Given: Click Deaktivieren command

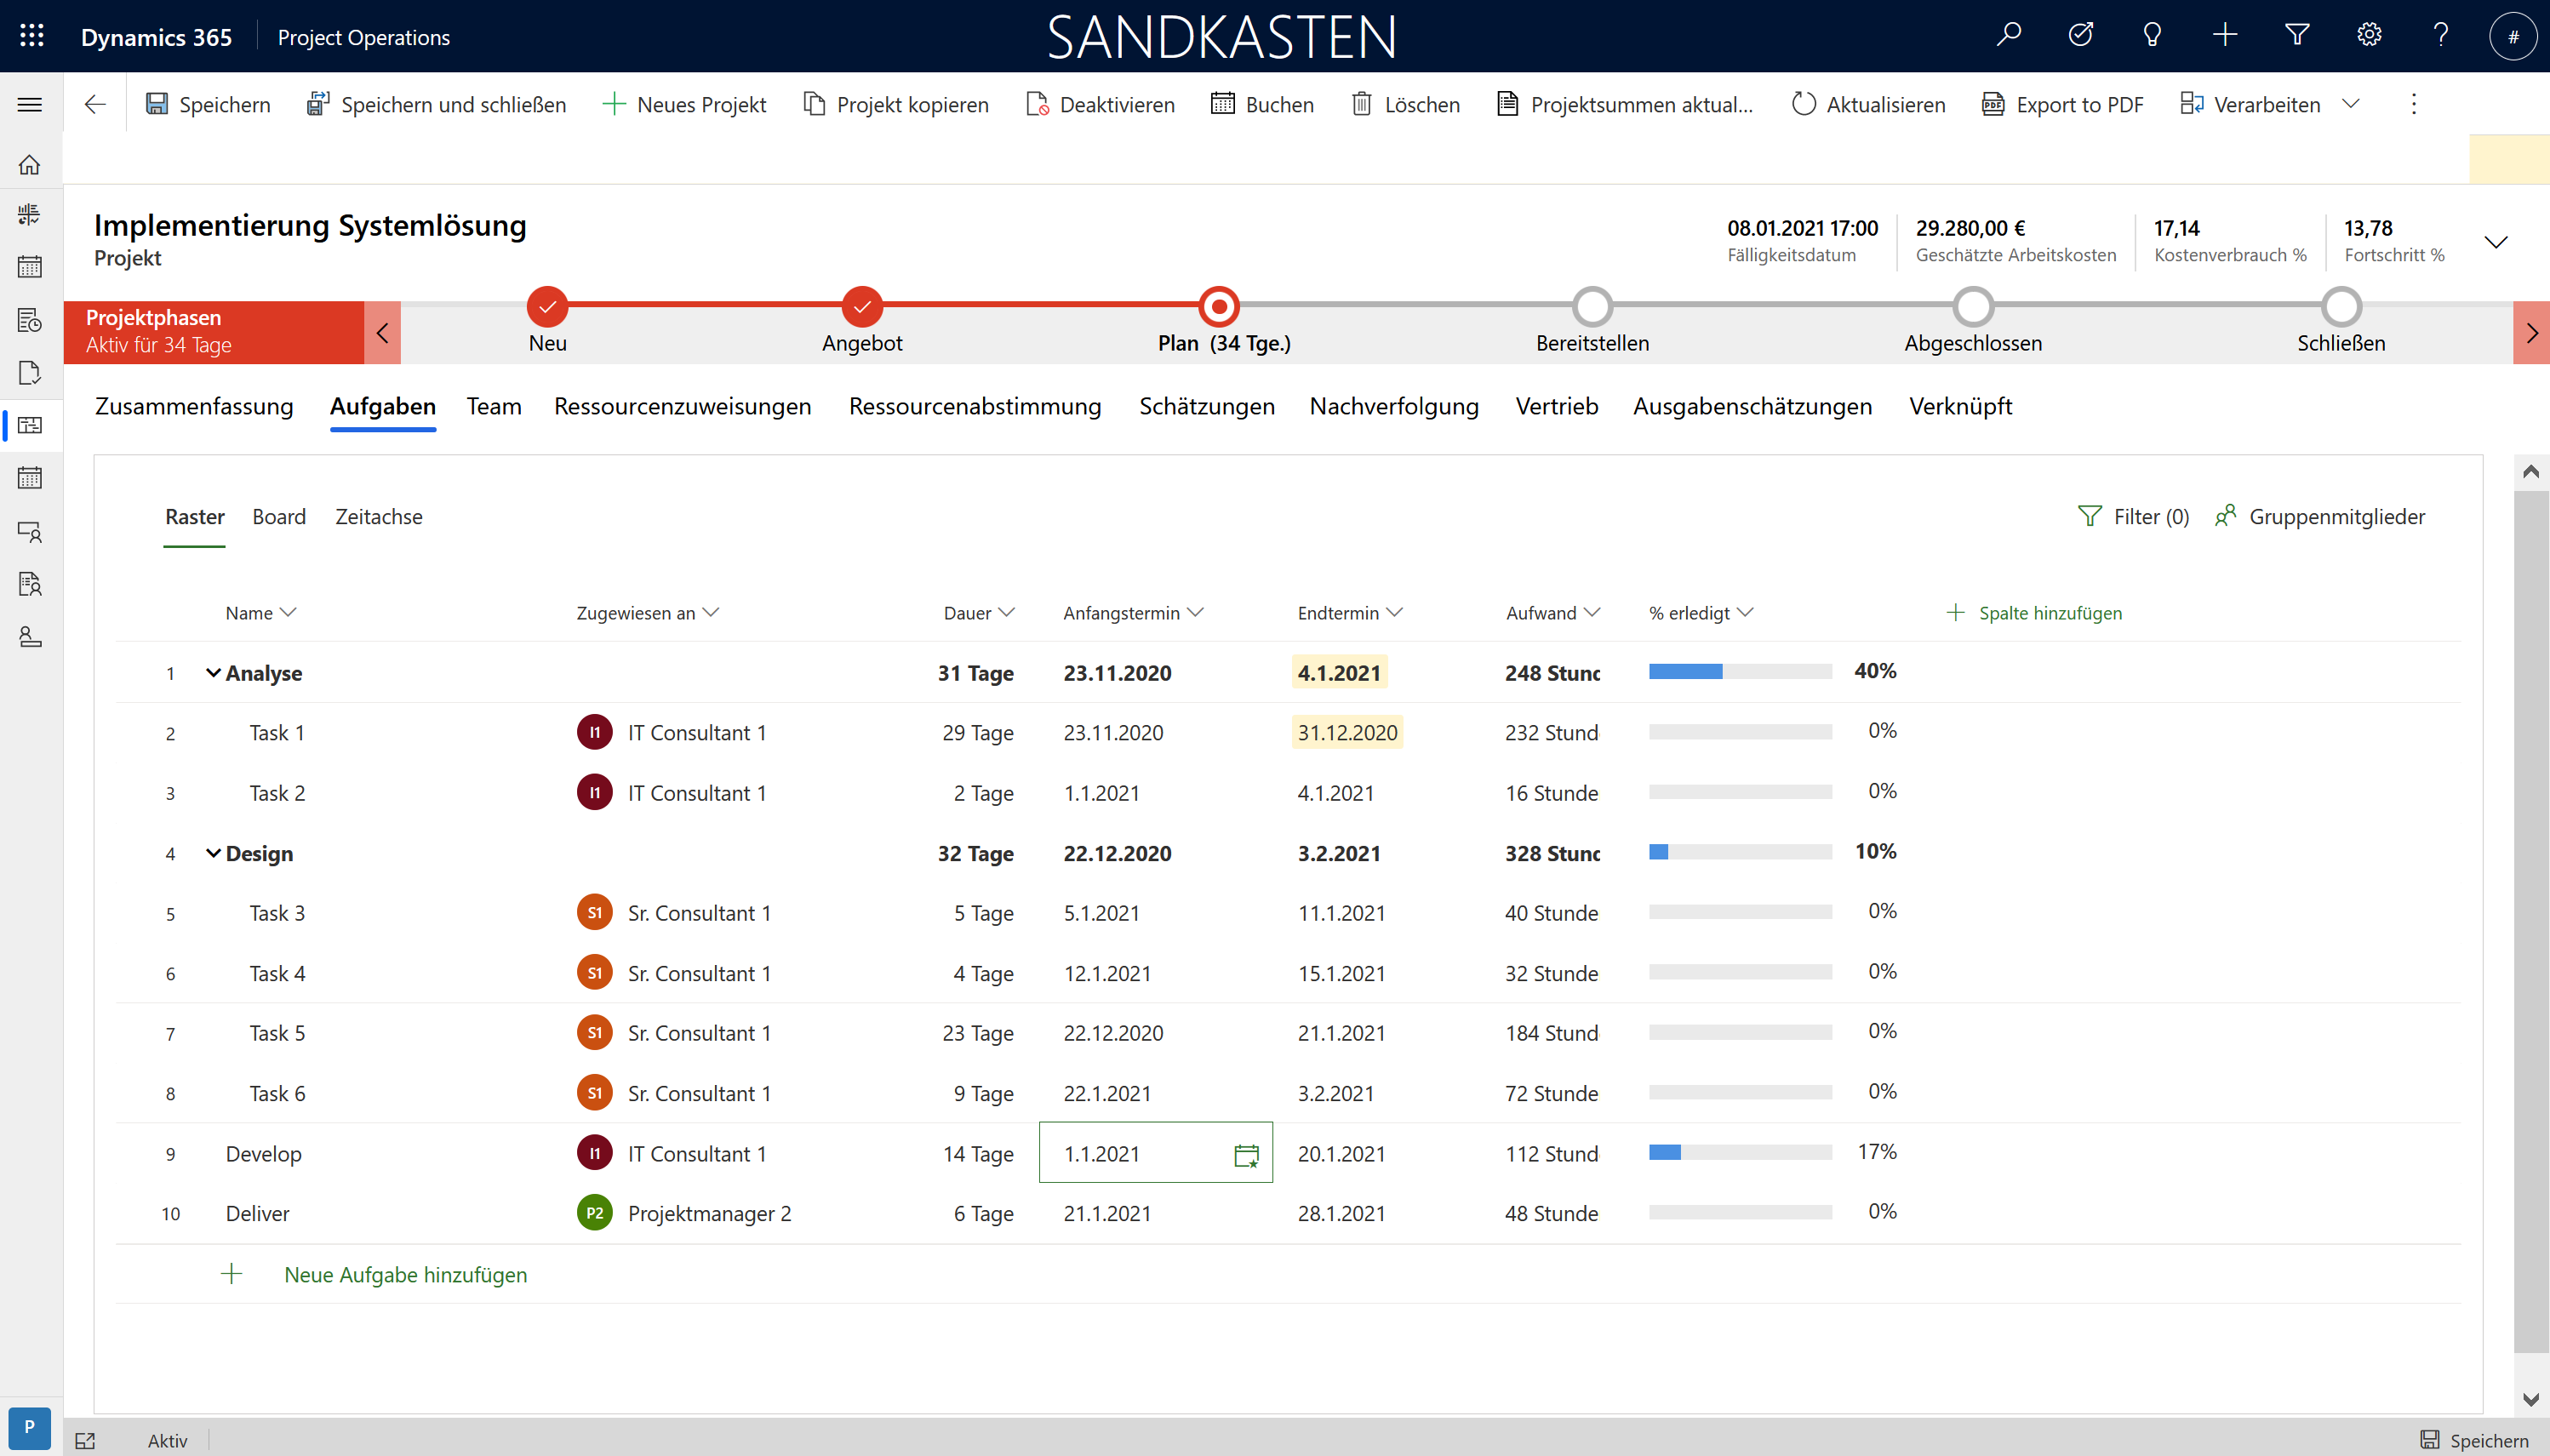Looking at the screenshot, I should 1100,104.
